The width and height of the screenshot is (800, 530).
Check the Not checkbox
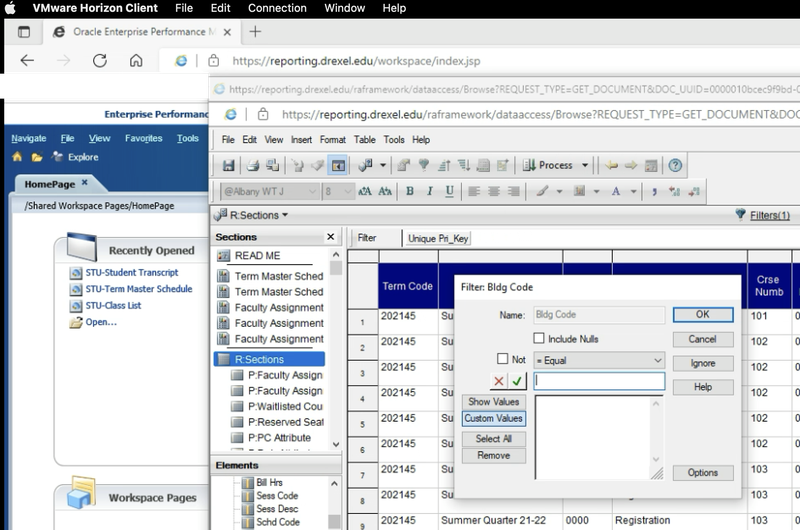pyautogui.click(x=502, y=359)
